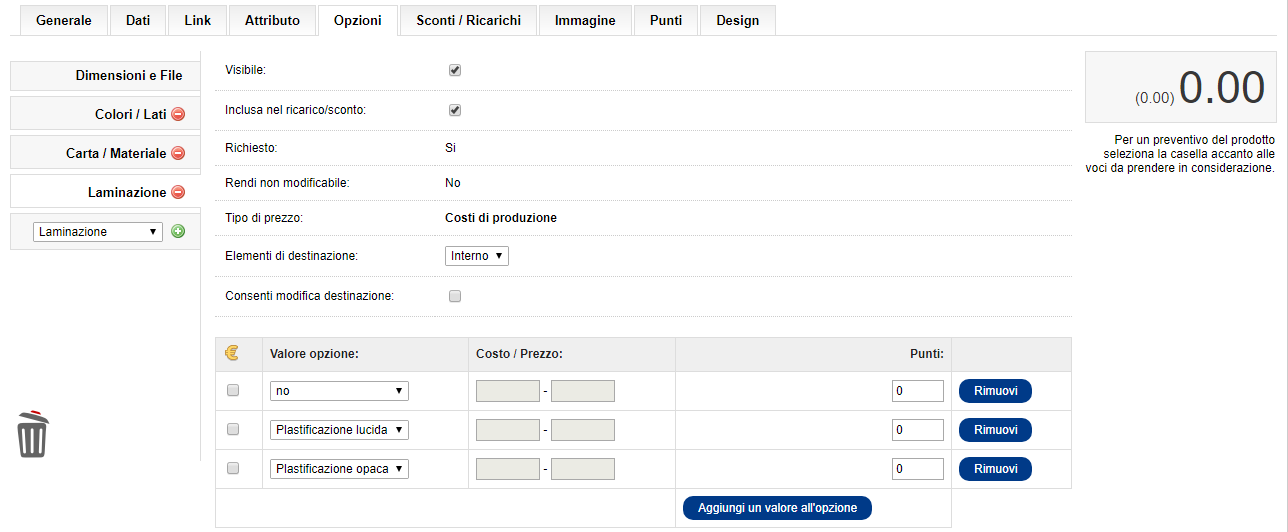
Task: Switch to the Sconti / Ricarichi tab
Action: (469, 20)
